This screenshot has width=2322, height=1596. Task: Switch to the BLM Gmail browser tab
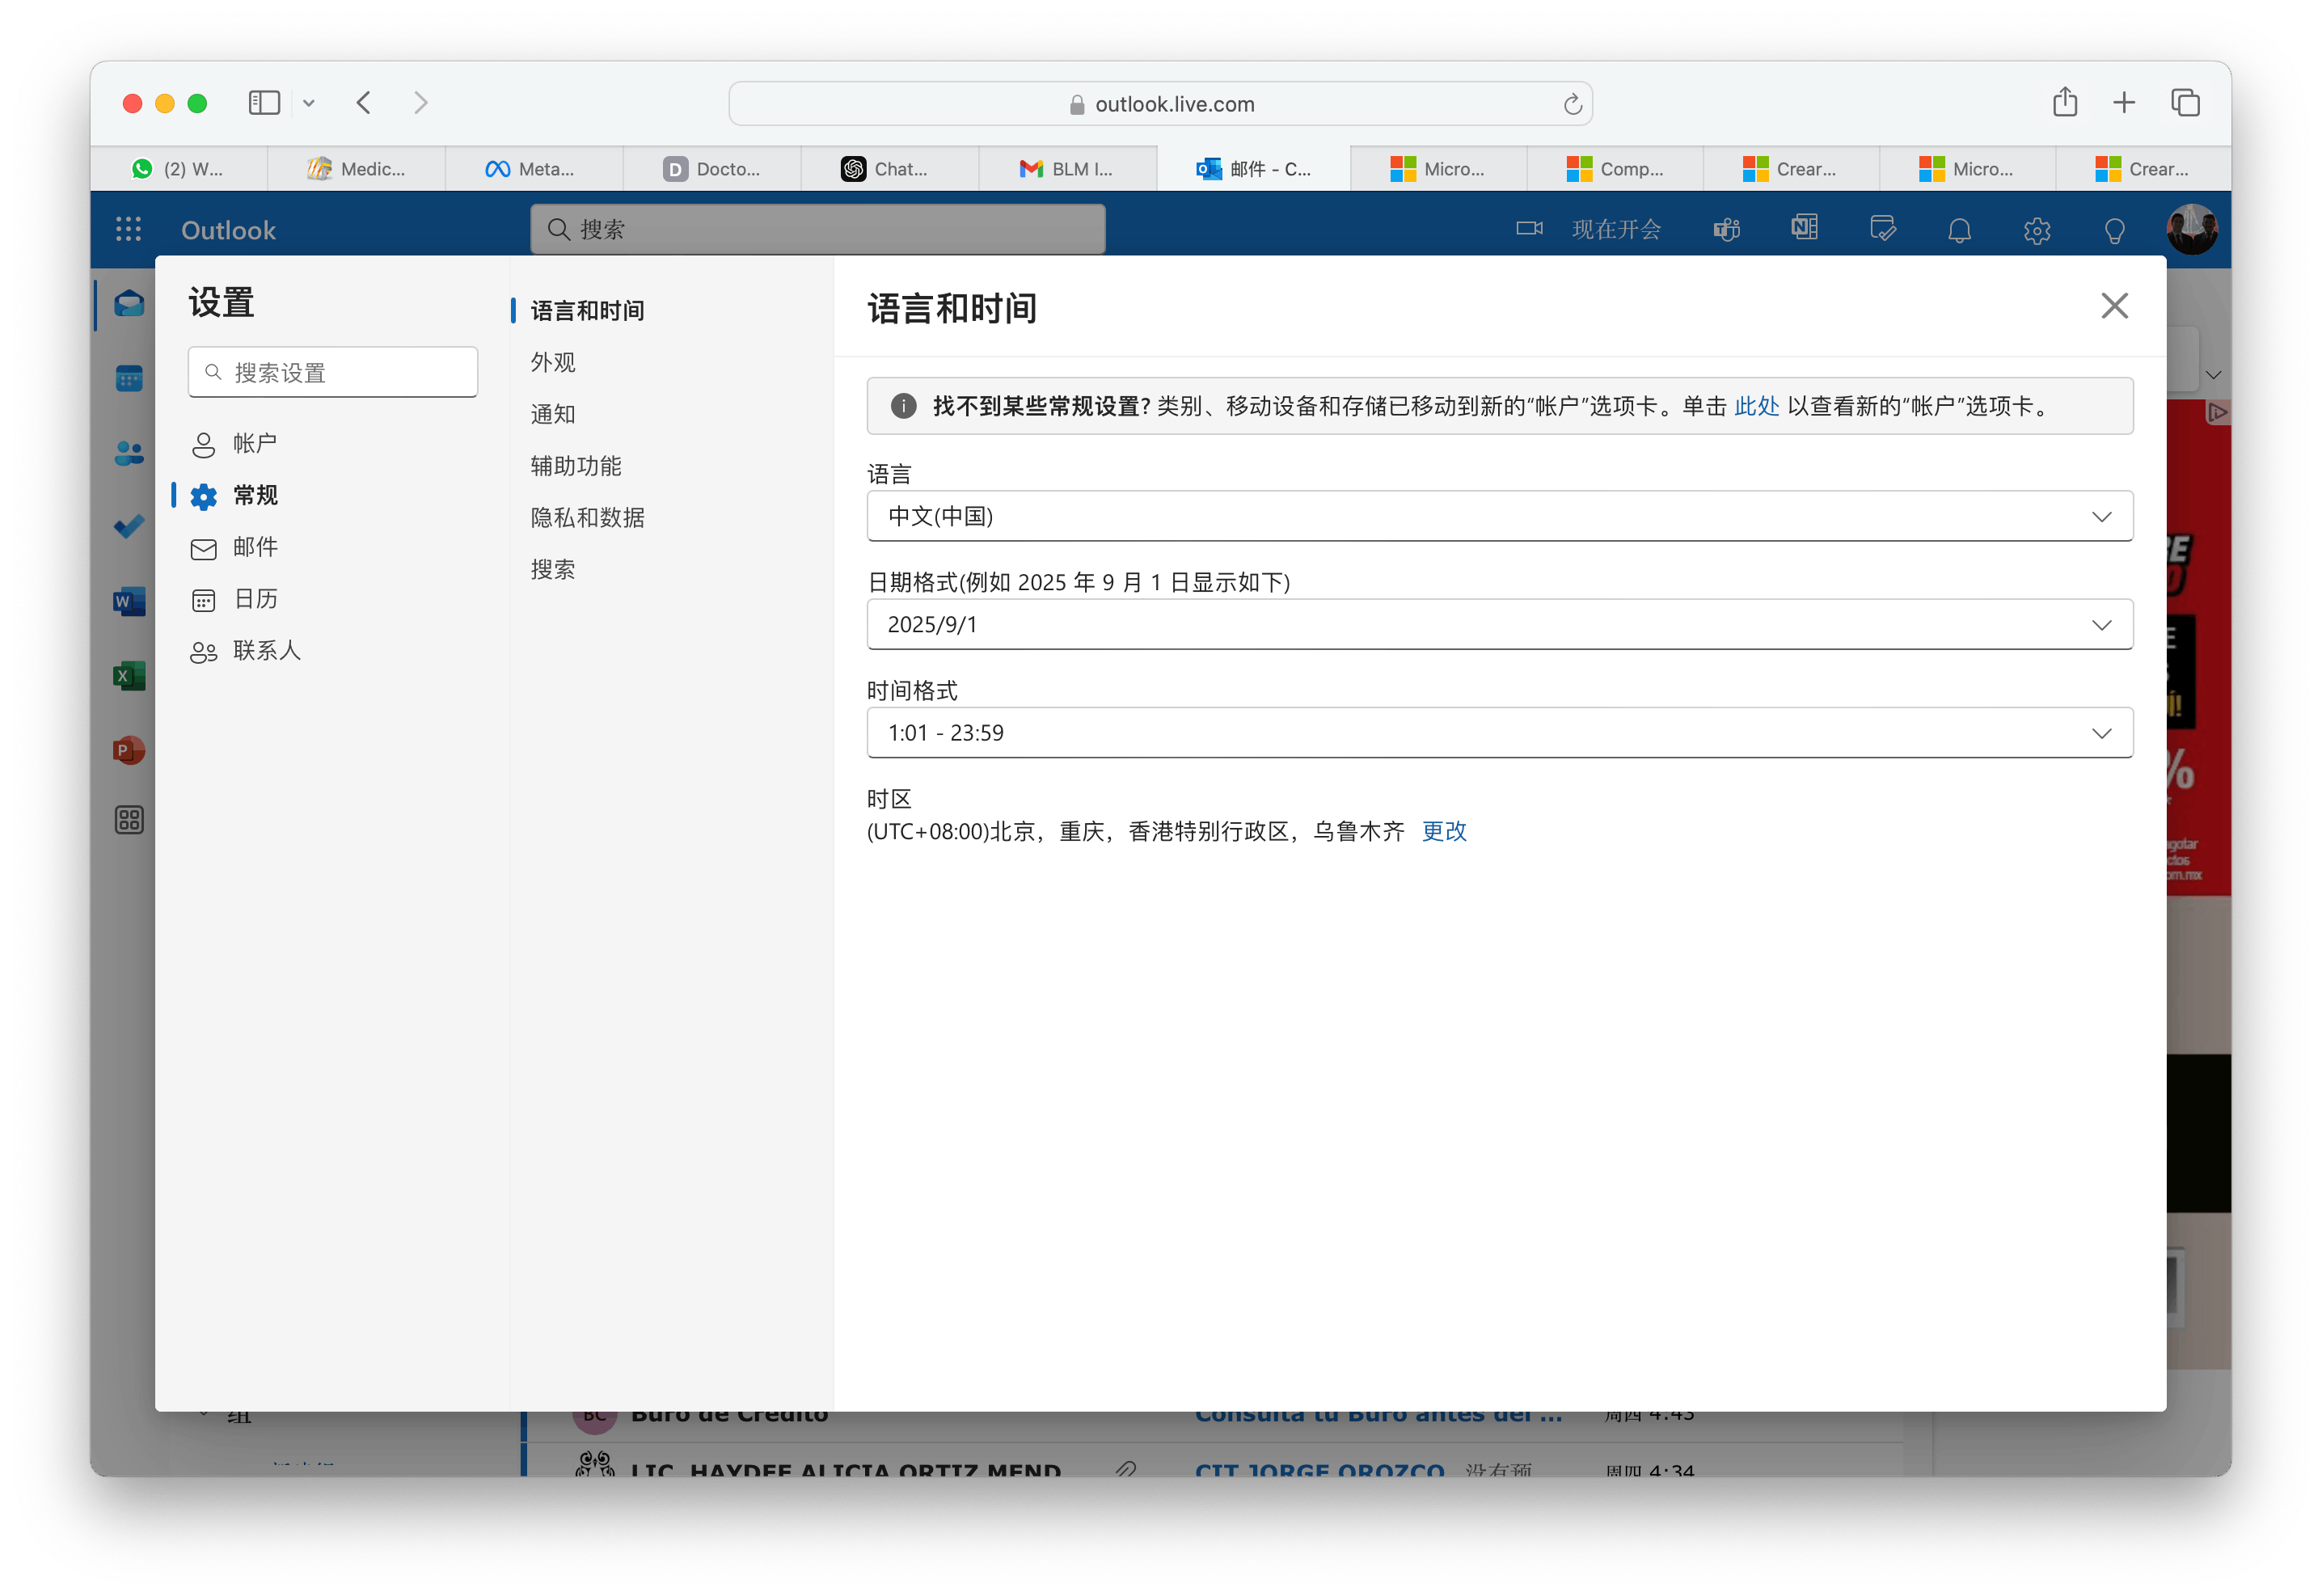coord(1067,169)
